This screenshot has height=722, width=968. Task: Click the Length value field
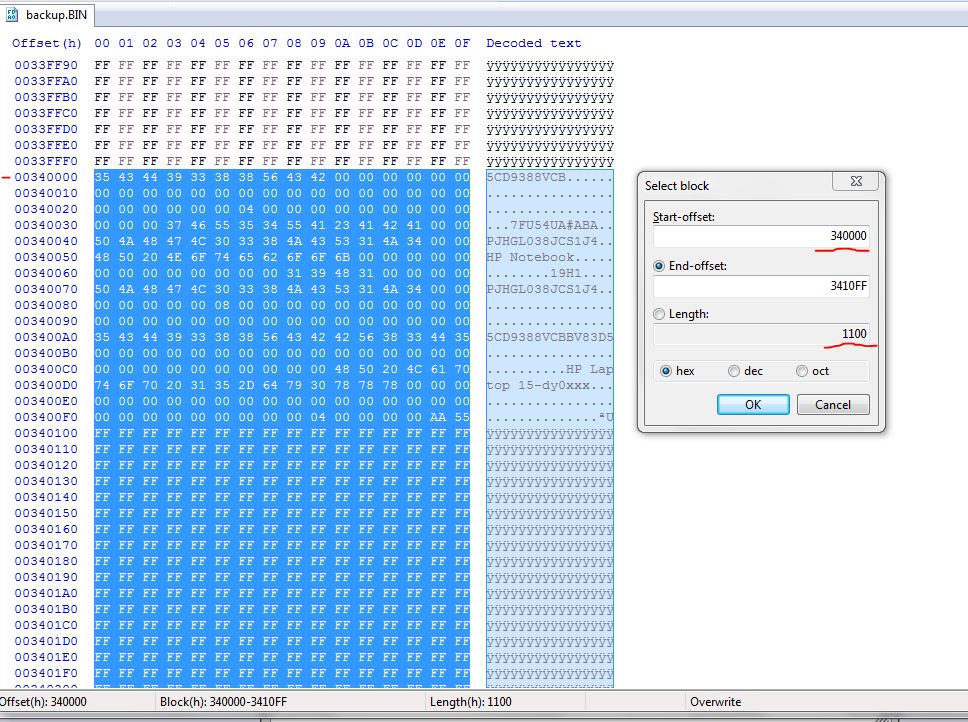pos(761,334)
